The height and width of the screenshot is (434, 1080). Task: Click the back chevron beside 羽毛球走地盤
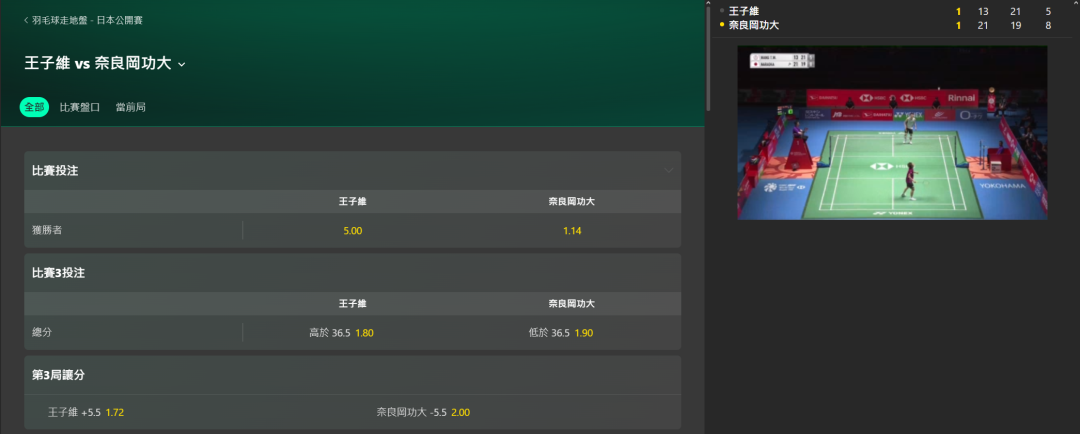26,21
